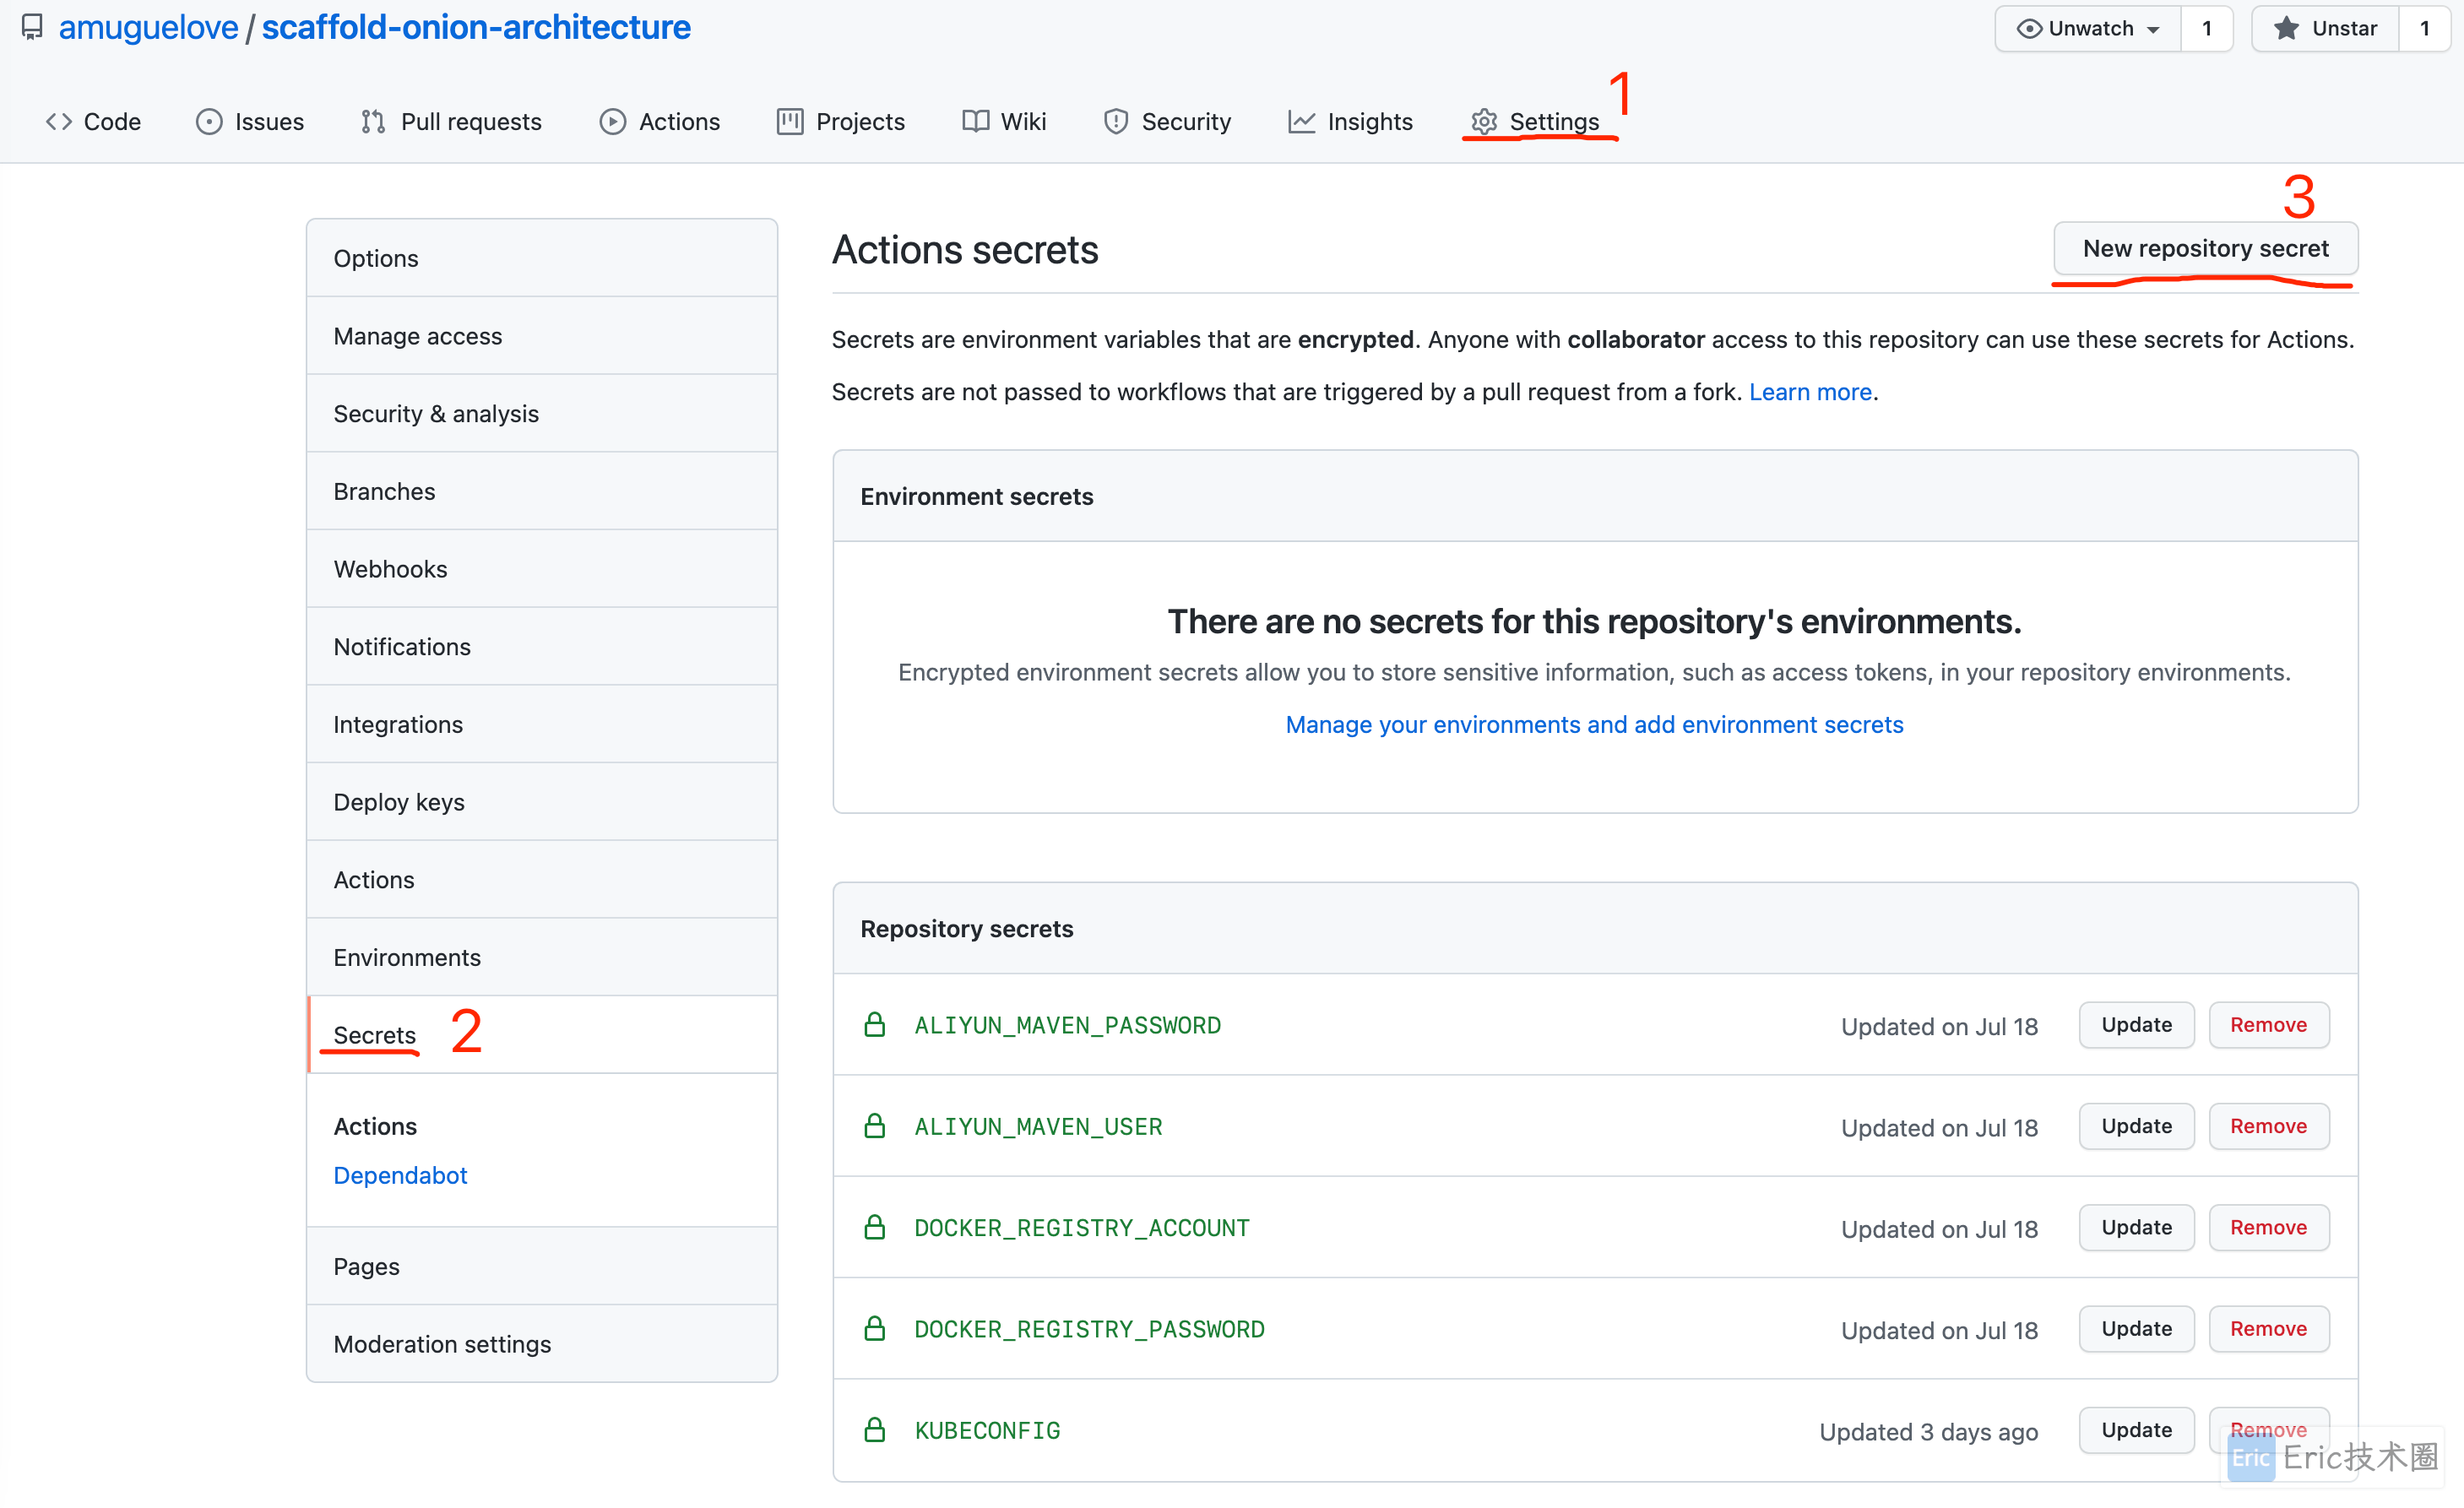Open Dependabot secrets link

[x=400, y=1175]
